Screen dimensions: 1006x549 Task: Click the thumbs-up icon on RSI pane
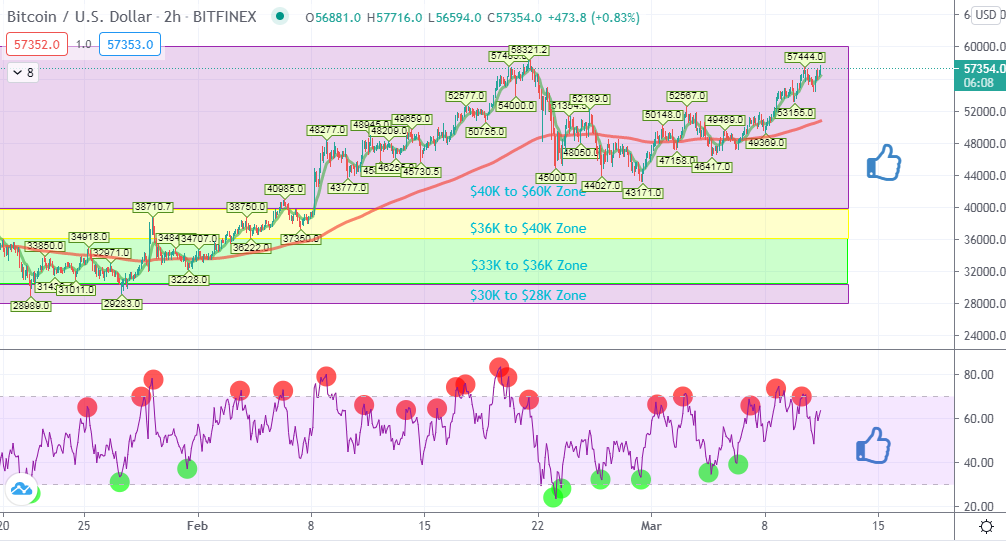(x=873, y=445)
